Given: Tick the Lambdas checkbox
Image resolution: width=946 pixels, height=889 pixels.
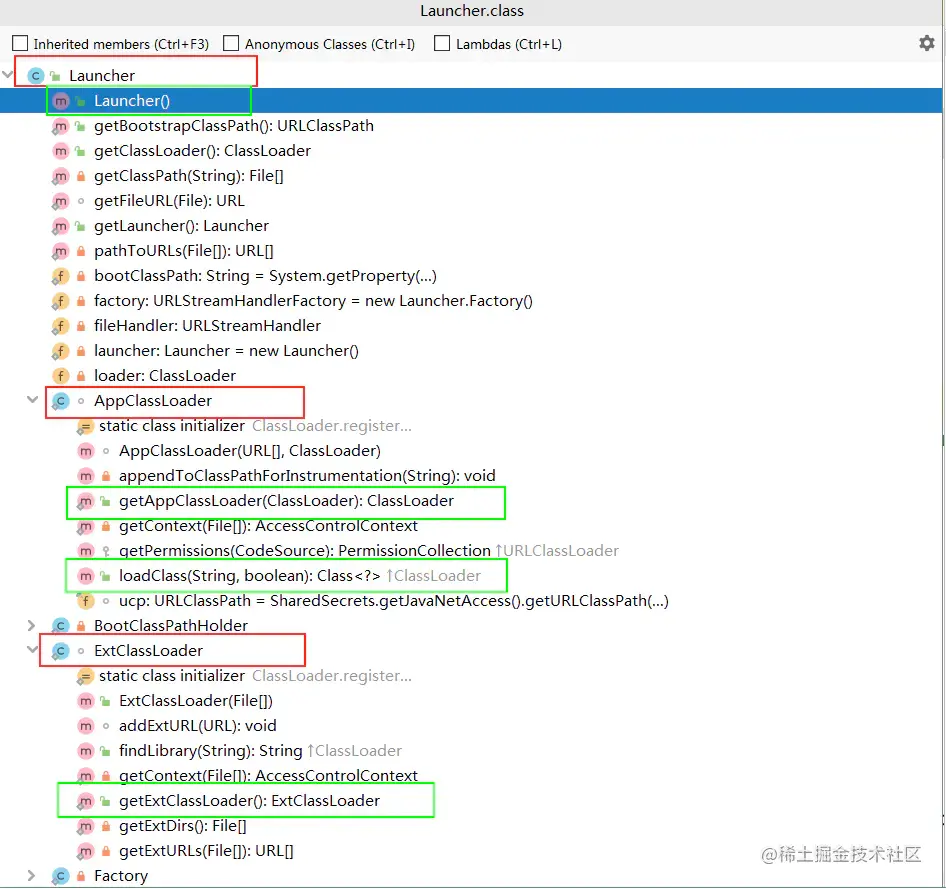Looking at the screenshot, I should [442, 43].
